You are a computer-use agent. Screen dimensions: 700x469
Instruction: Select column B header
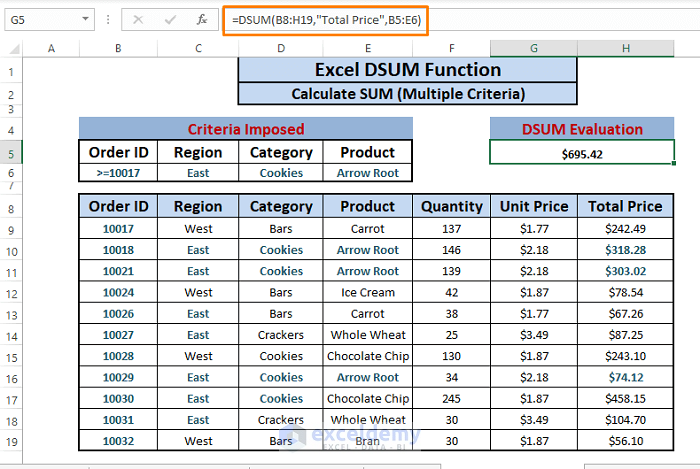[x=118, y=49]
